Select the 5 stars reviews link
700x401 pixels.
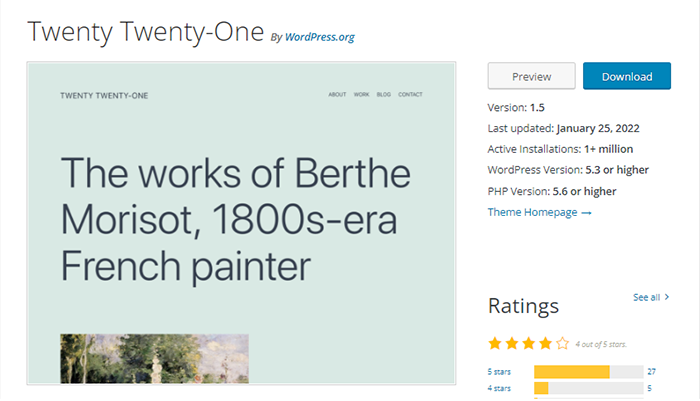pyautogui.click(x=500, y=372)
